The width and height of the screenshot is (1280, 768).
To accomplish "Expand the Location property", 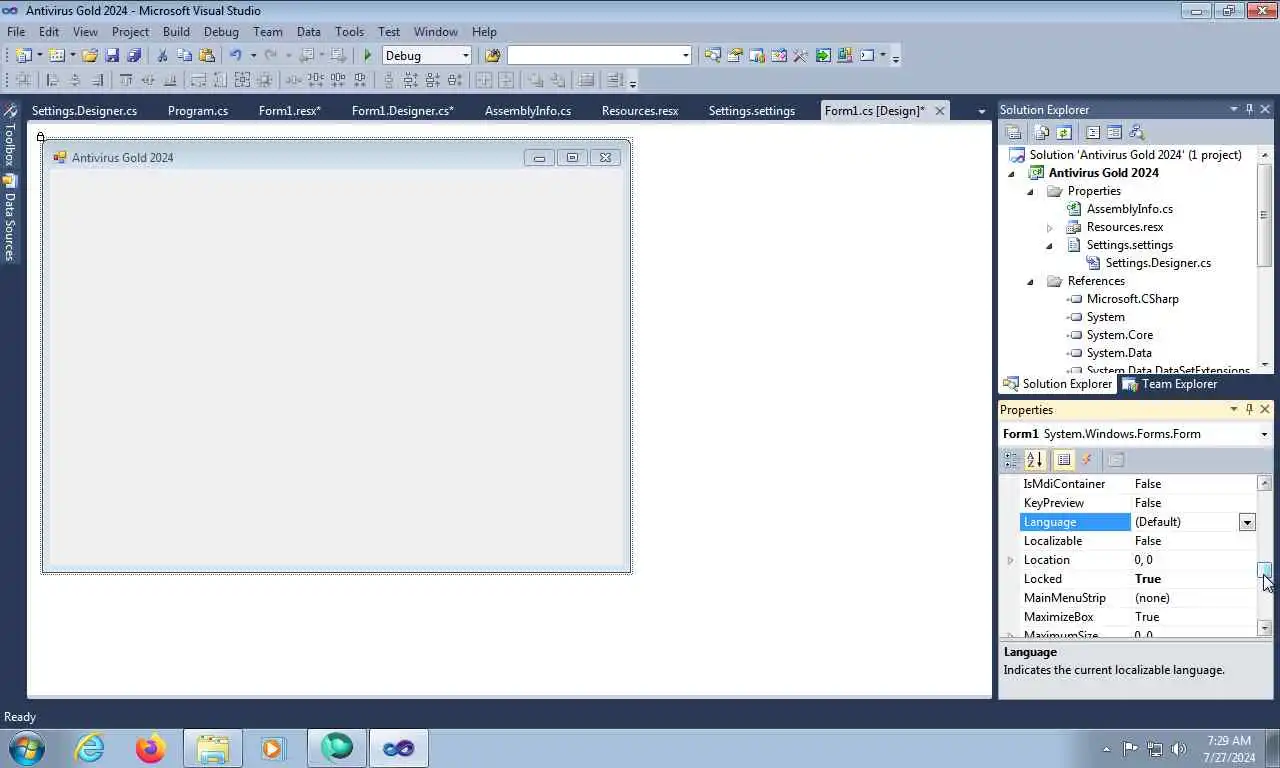I will (1010, 560).
